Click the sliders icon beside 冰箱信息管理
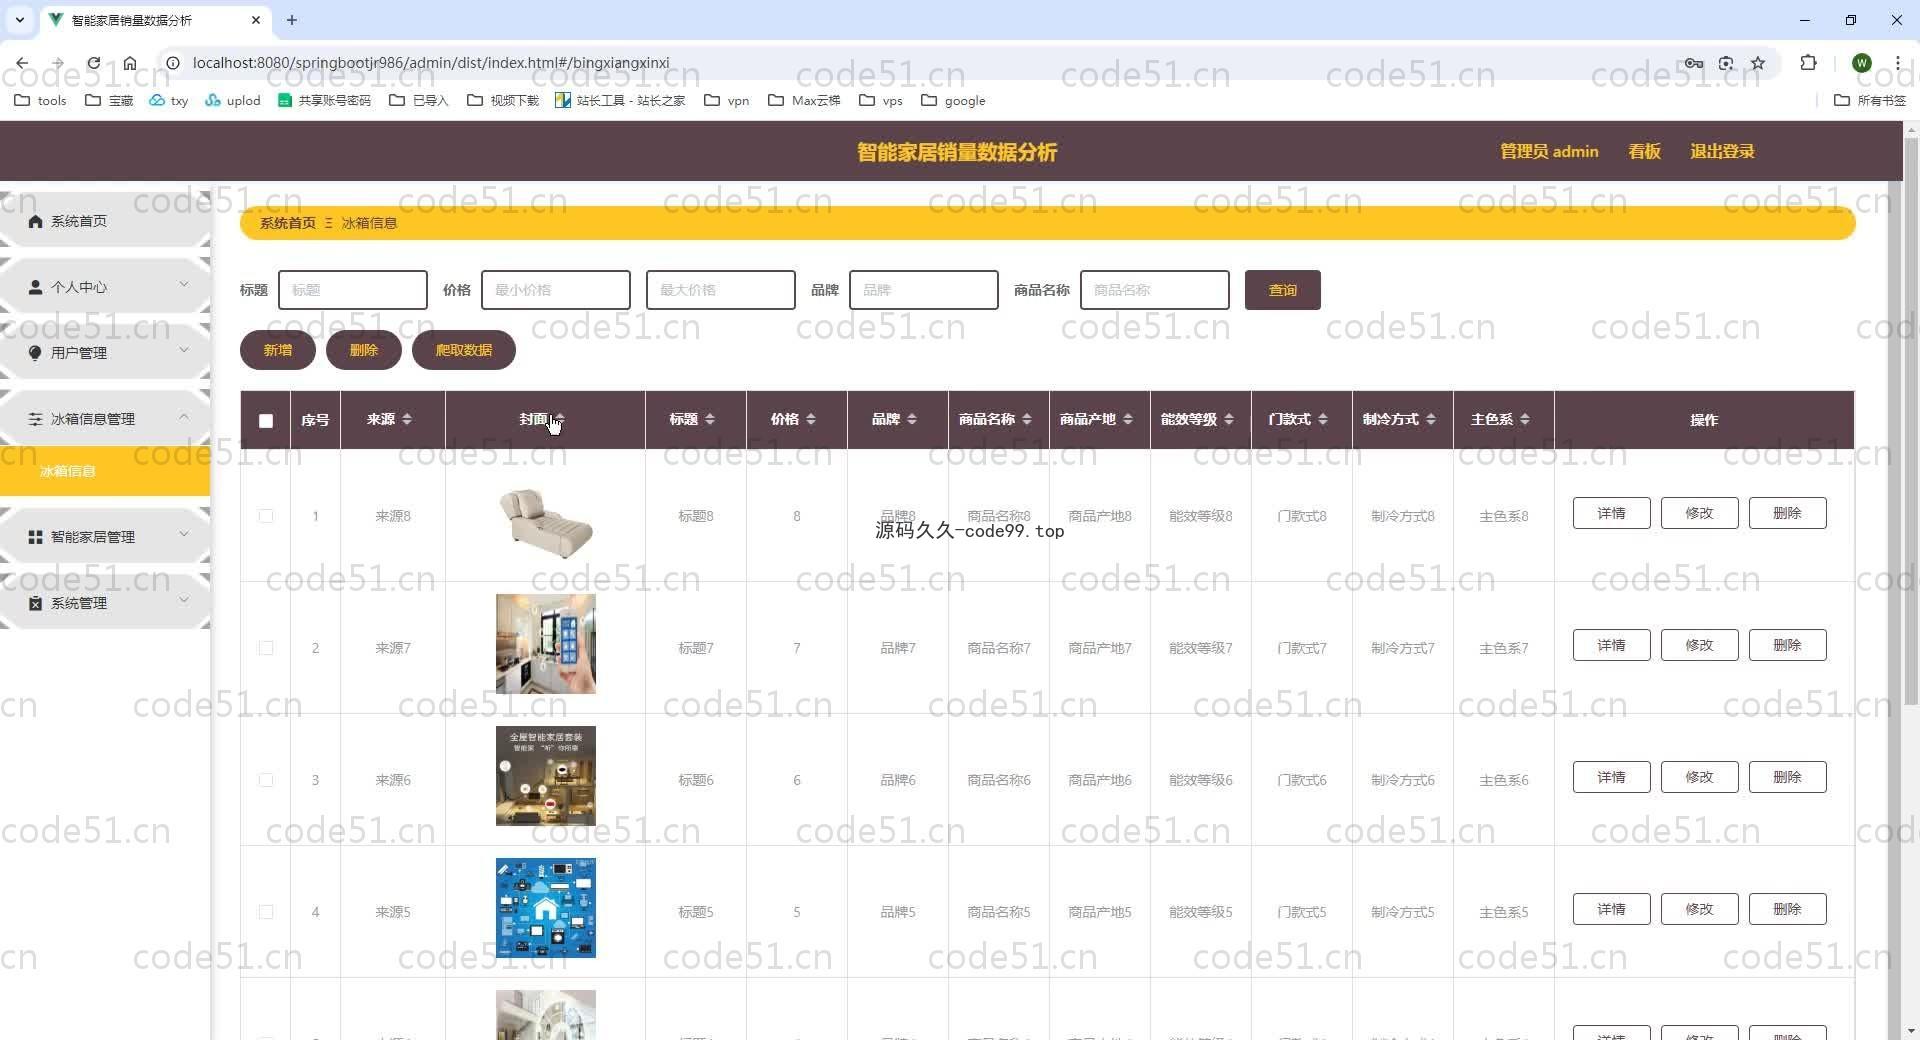 click(35, 419)
